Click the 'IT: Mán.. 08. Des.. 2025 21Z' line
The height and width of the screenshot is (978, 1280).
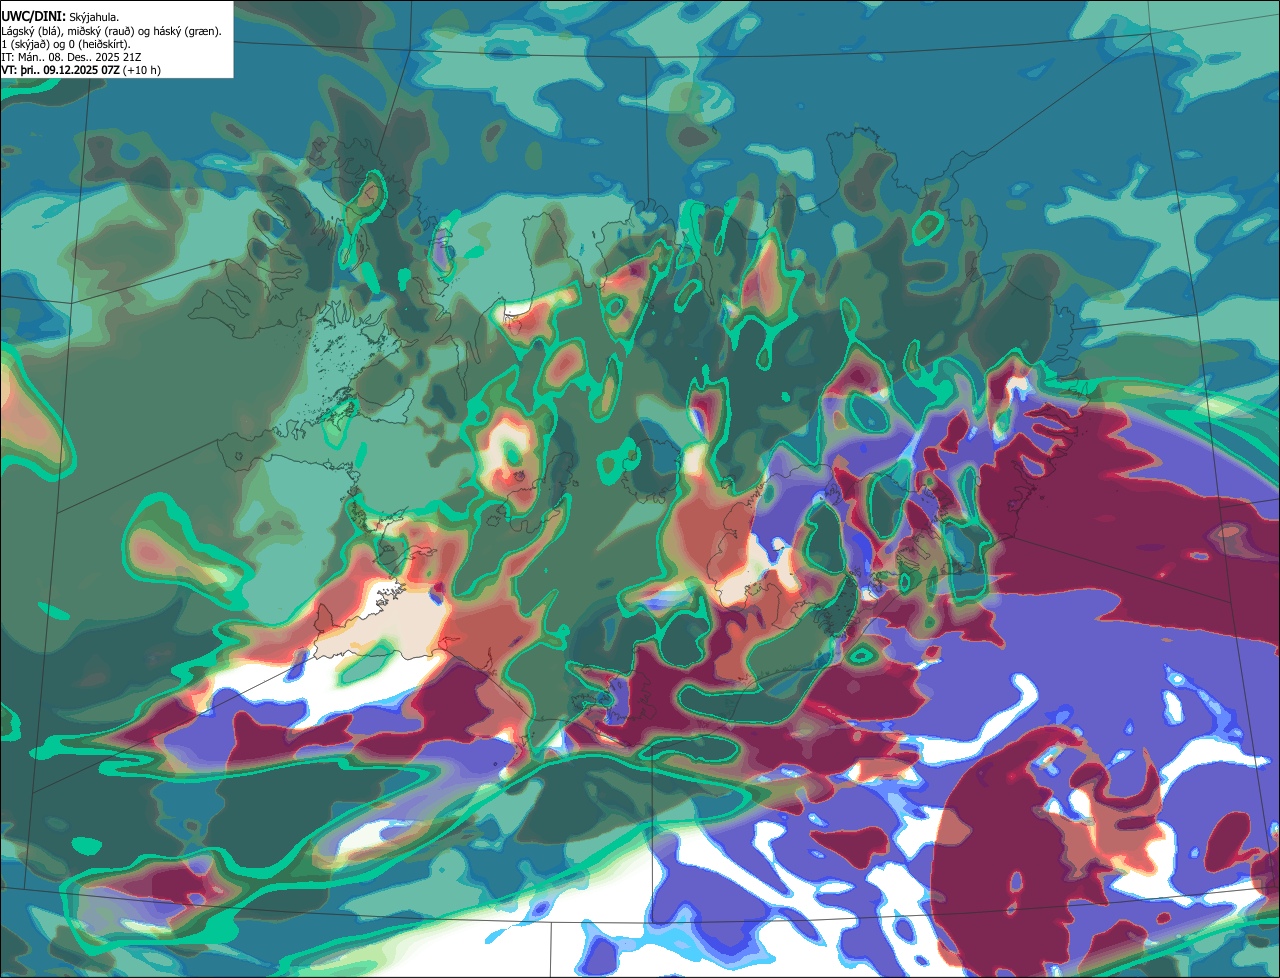point(71,57)
